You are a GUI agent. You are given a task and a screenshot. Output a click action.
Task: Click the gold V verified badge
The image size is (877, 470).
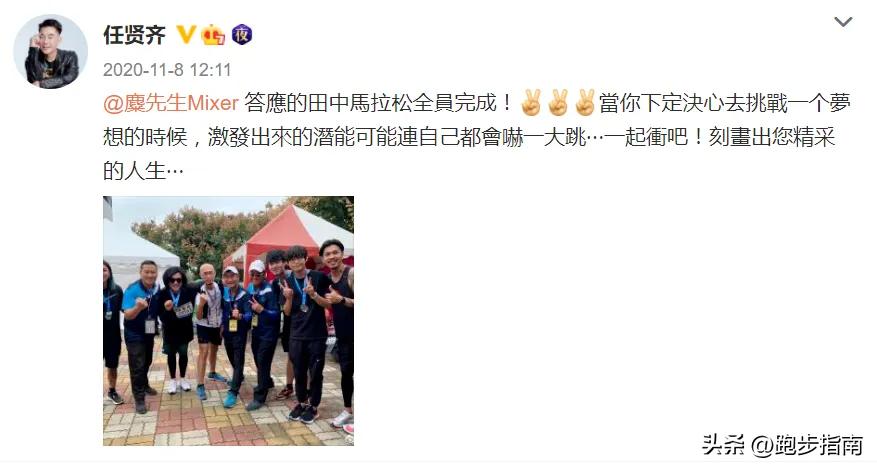pyautogui.click(x=186, y=35)
